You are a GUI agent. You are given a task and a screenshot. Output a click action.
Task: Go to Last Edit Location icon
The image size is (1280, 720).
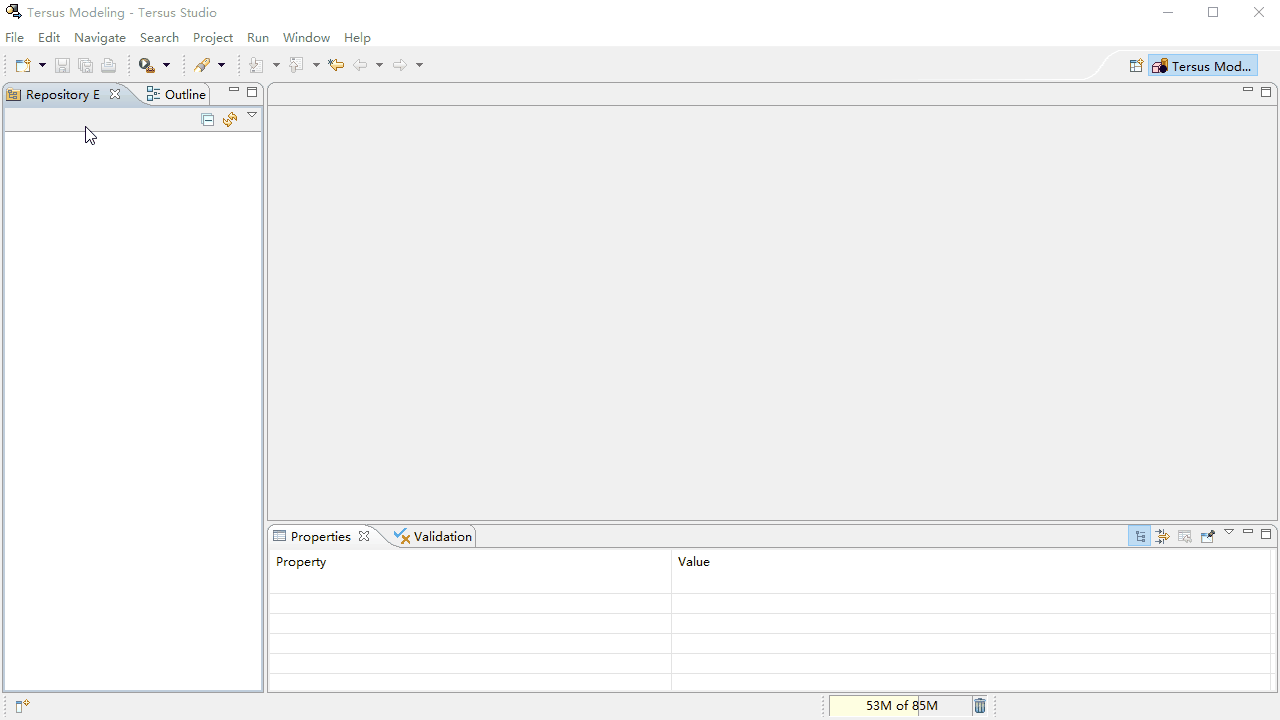336,65
